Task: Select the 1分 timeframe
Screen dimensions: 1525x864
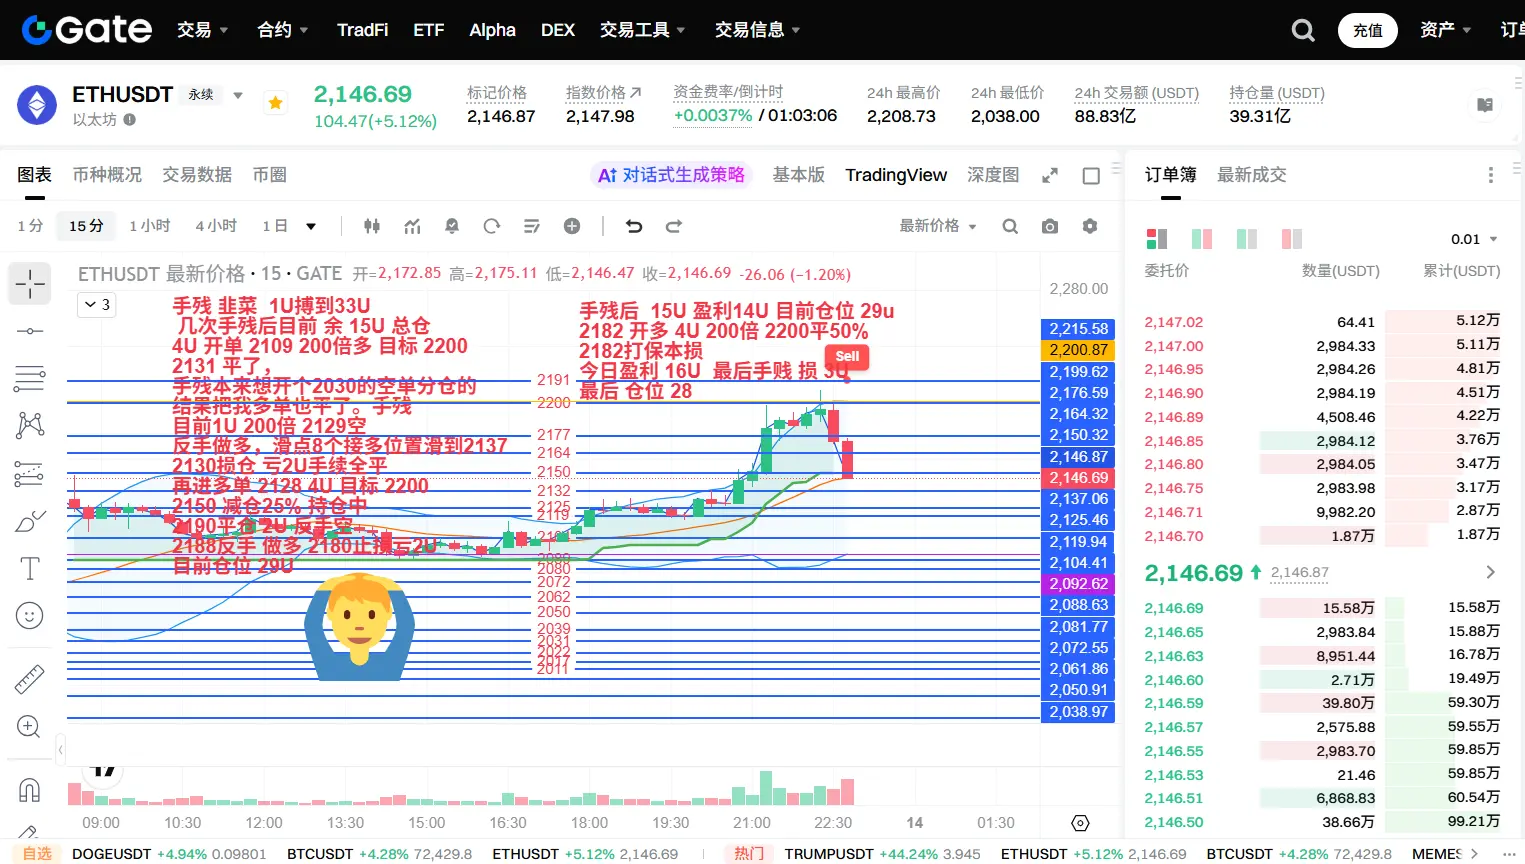Action: coord(30,226)
